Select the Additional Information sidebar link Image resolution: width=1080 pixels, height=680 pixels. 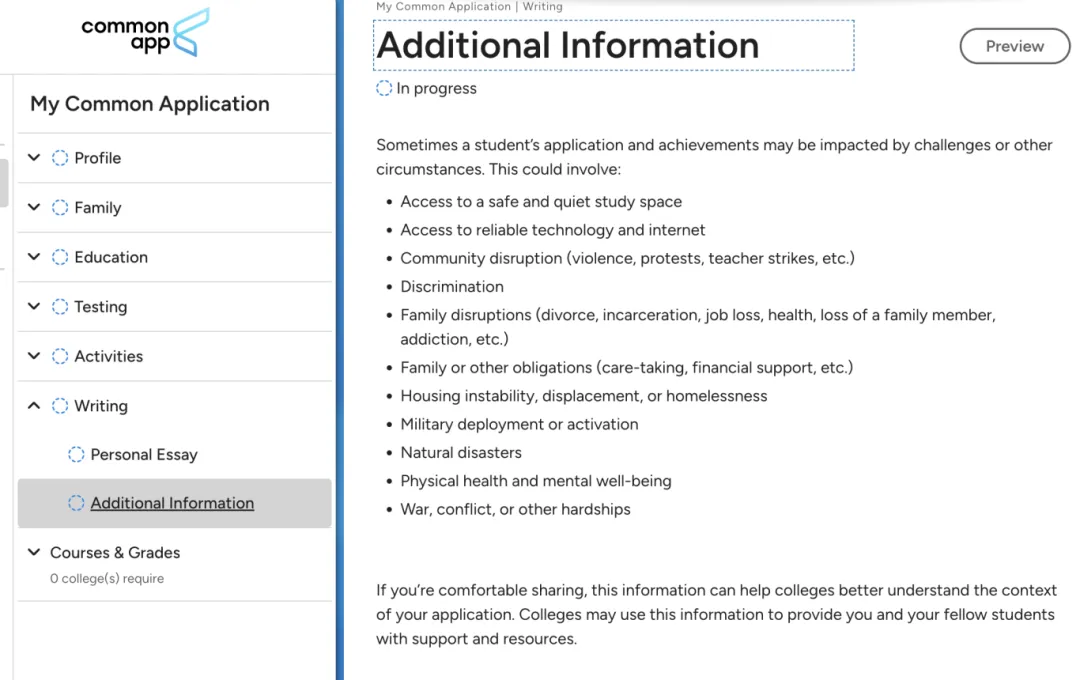[172, 503]
